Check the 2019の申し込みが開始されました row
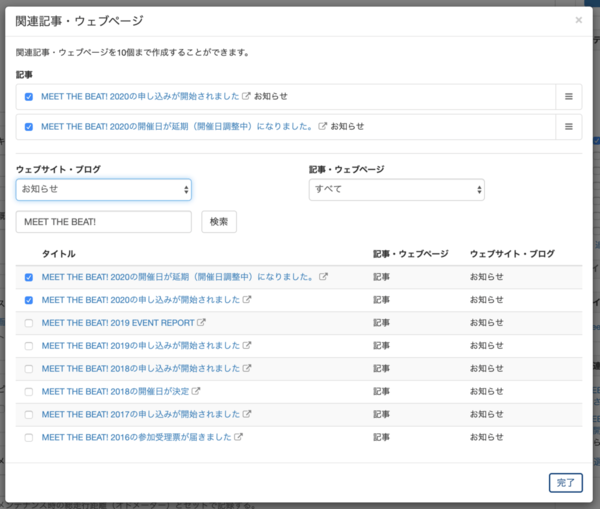Screen dimensions: 600x509 point(29,346)
